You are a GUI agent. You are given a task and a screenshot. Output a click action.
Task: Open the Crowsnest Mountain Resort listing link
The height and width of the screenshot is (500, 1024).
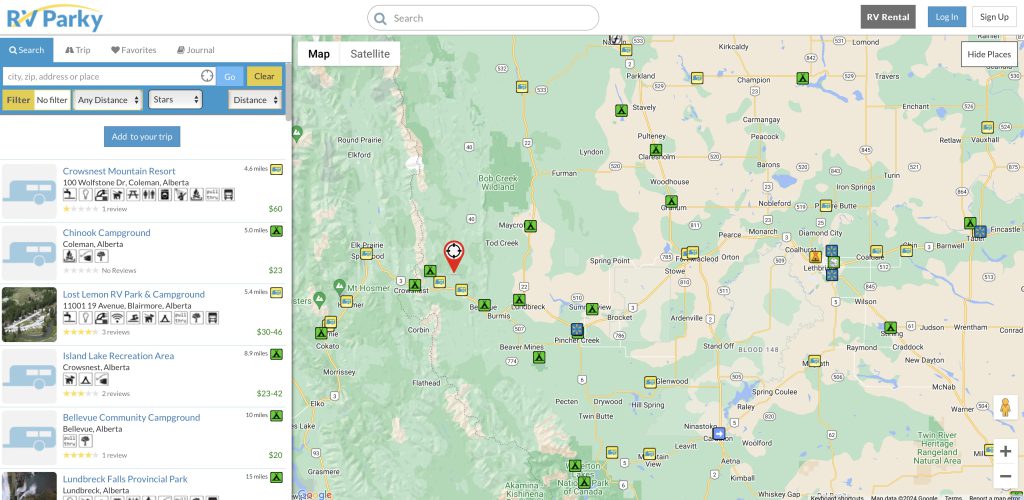pyautogui.click(x=119, y=171)
